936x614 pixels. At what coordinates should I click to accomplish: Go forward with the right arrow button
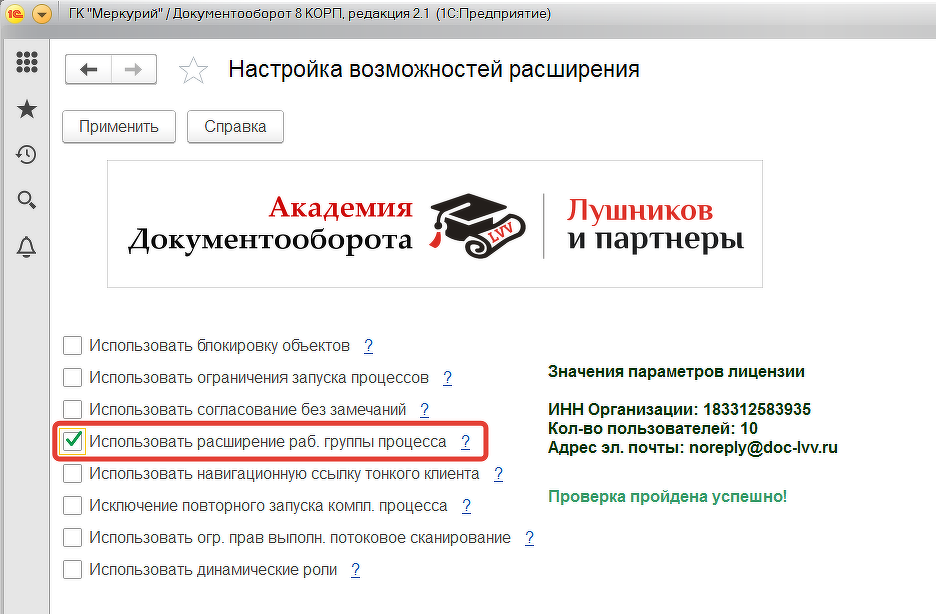(134, 69)
